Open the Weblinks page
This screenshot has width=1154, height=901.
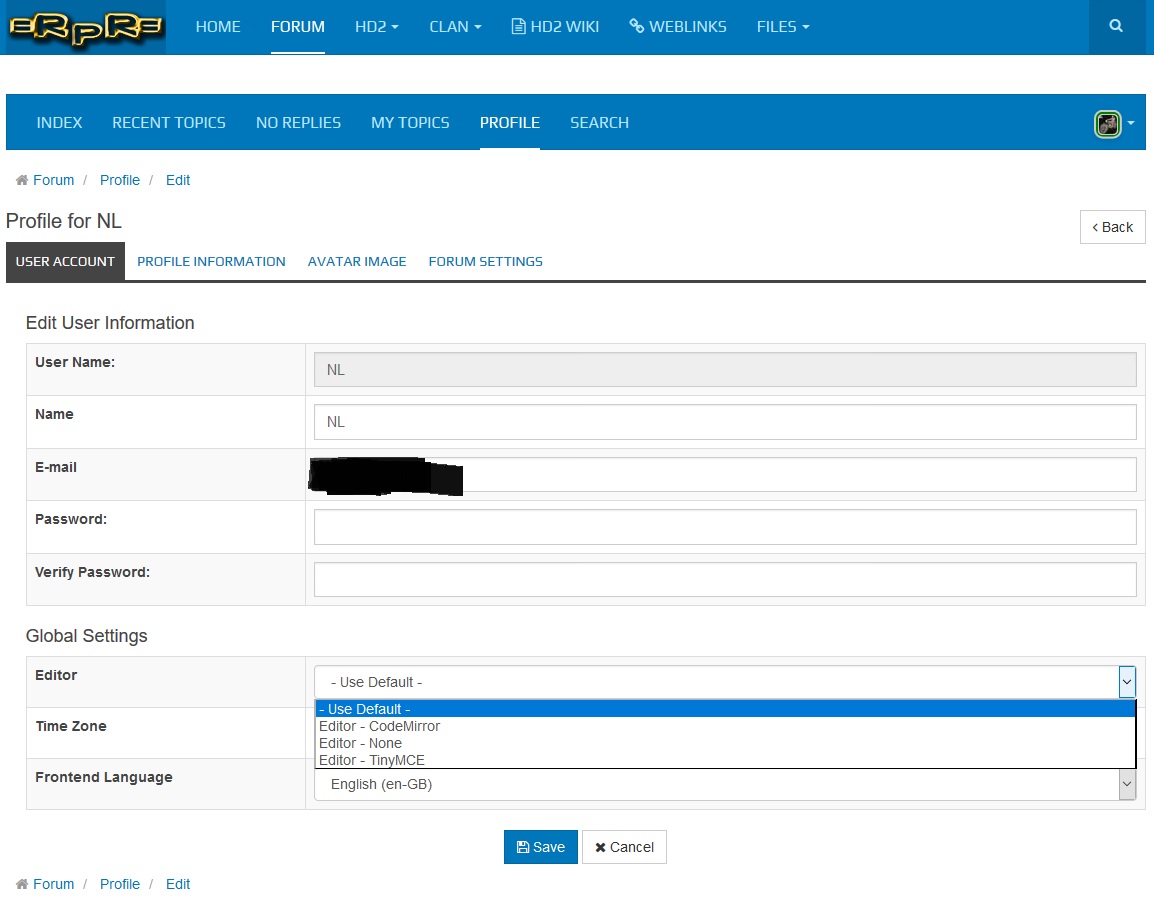point(678,27)
